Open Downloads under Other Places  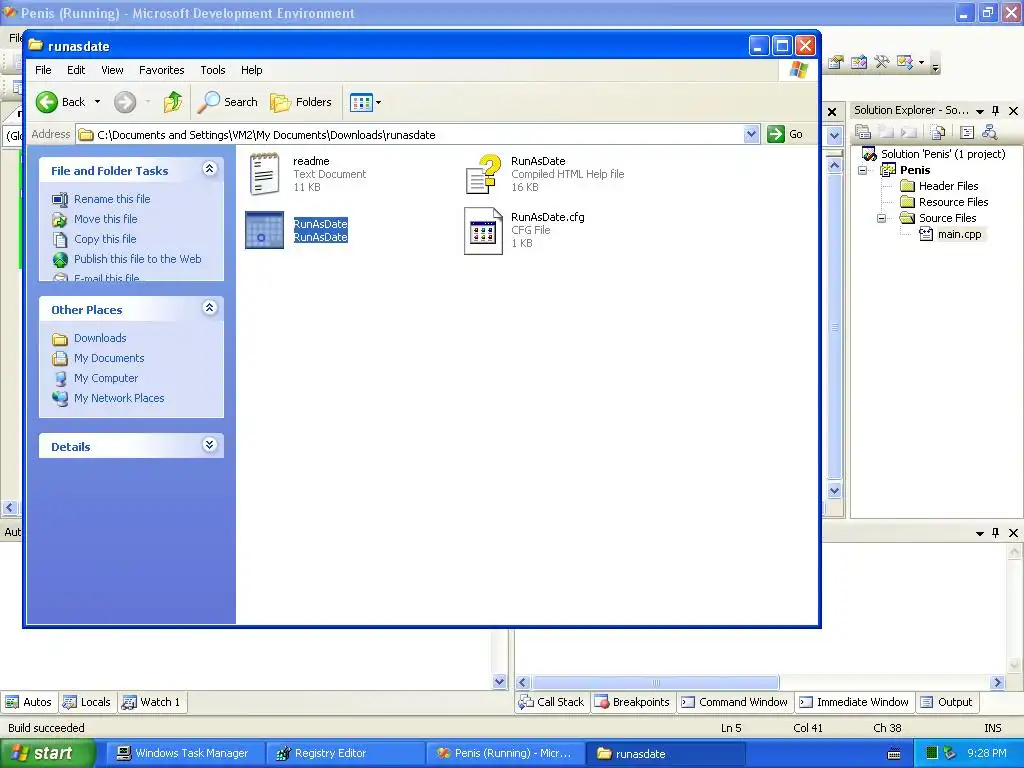[100, 338]
